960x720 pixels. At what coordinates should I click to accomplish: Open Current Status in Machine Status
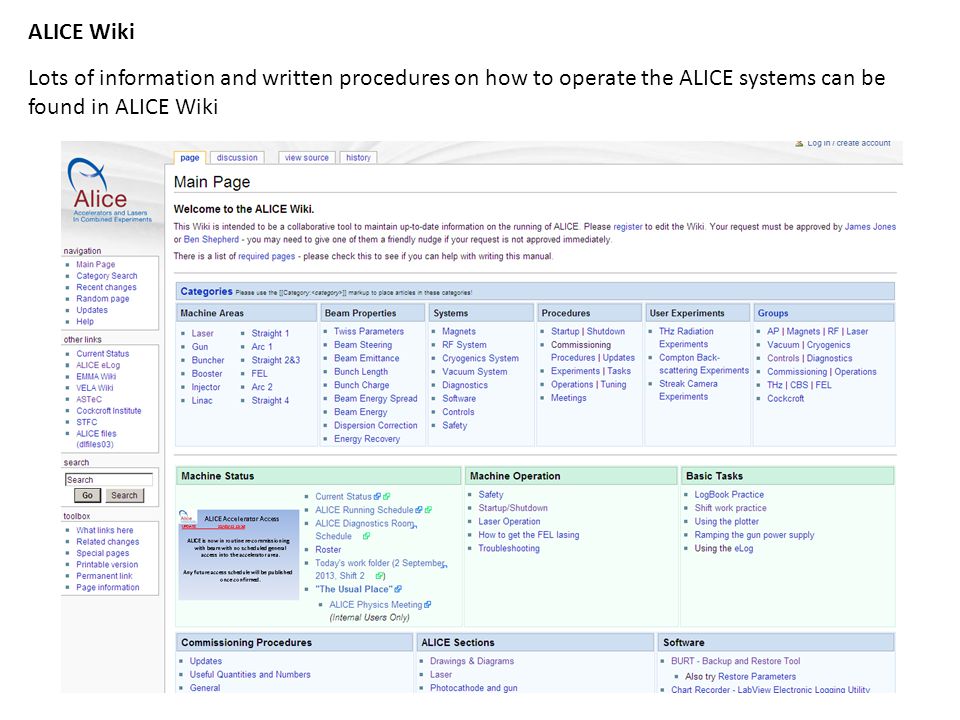pyautogui.click(x=343, y=497)
